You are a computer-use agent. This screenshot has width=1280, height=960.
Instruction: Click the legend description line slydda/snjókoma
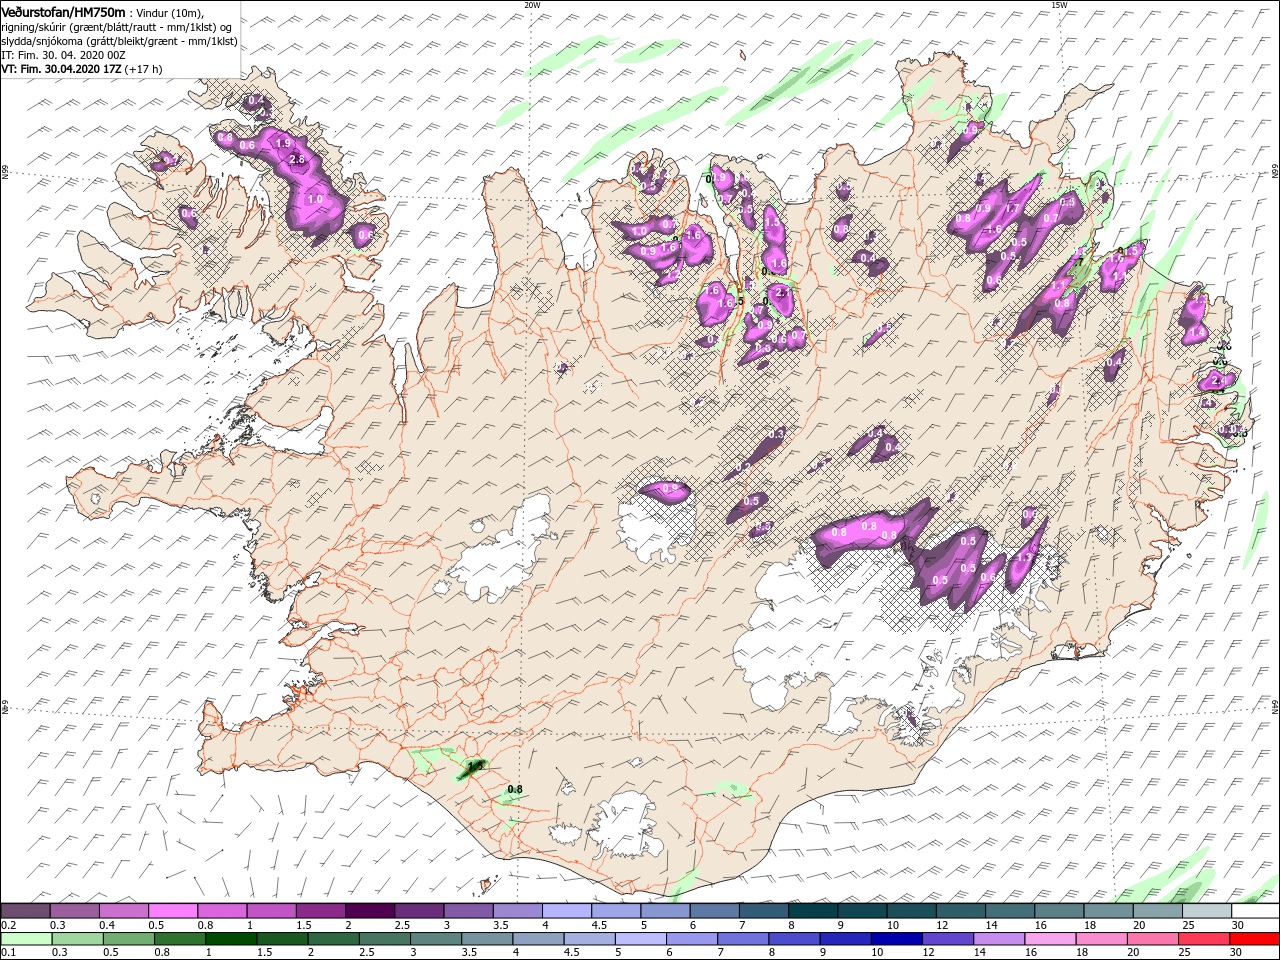point(120,41)
